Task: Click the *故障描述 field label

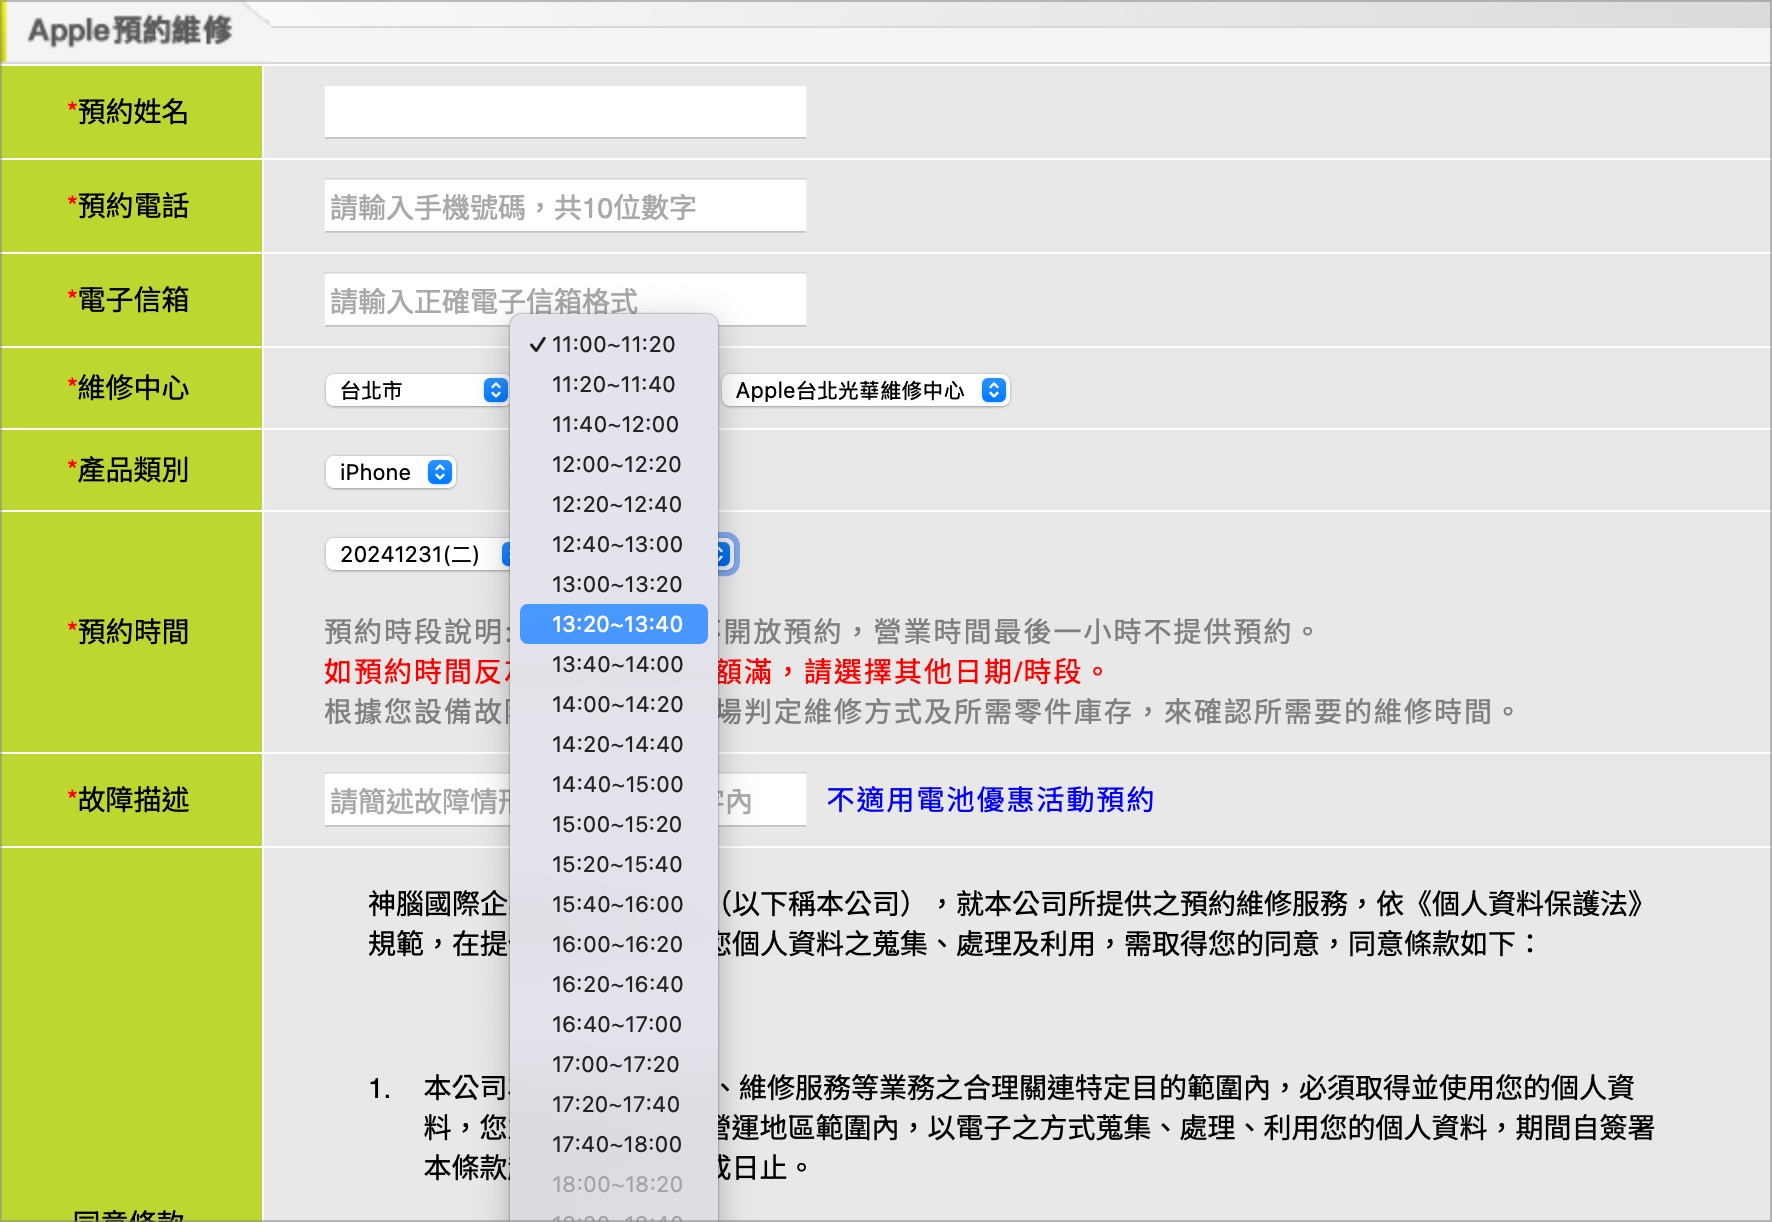Action: pos(128,800)
